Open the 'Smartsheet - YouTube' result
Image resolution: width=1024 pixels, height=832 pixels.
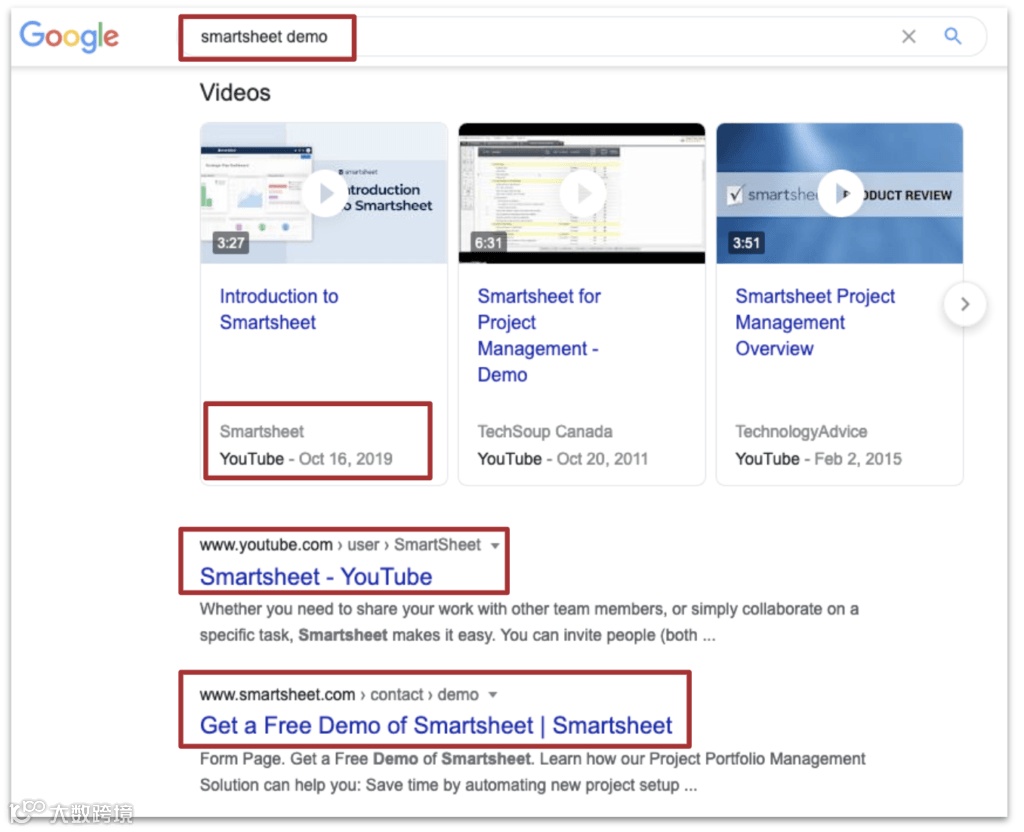click(316, 577)
